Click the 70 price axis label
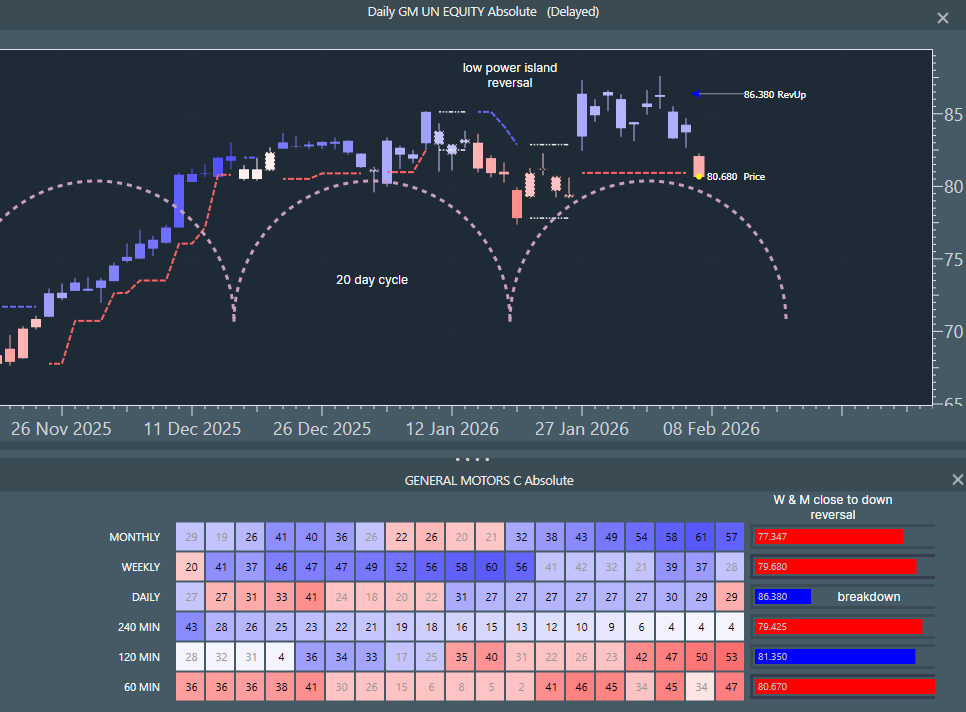 (953, 331)
